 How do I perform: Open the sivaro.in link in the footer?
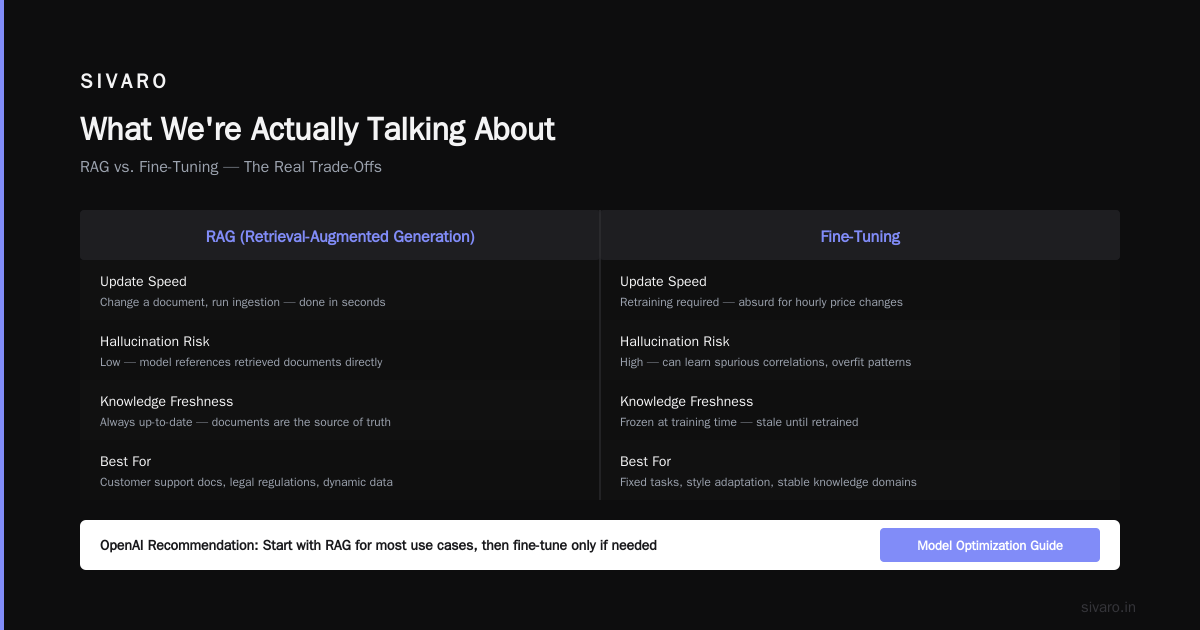[1108, 607]
